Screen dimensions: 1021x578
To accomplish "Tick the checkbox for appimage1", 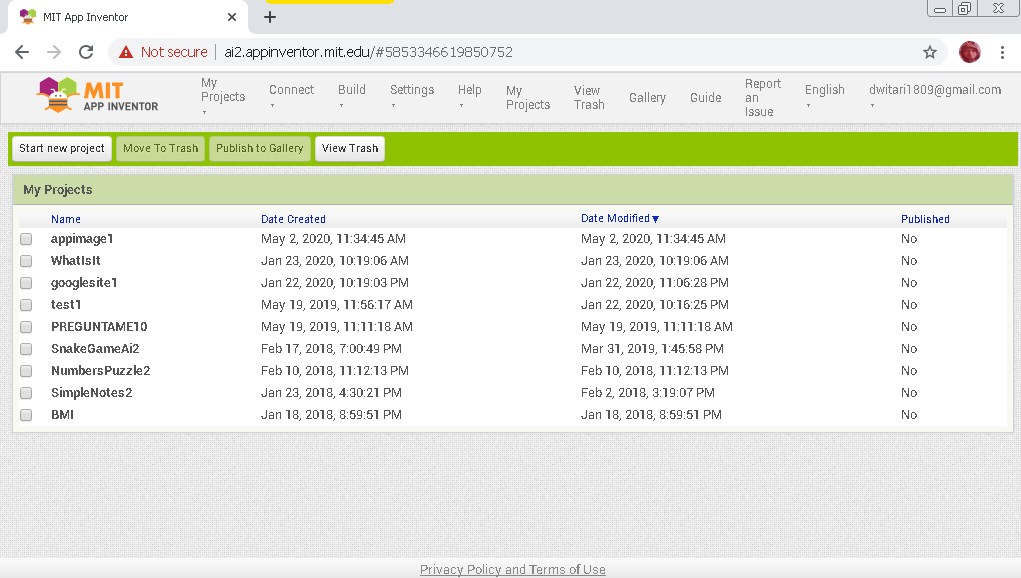I will coord(26,239).
